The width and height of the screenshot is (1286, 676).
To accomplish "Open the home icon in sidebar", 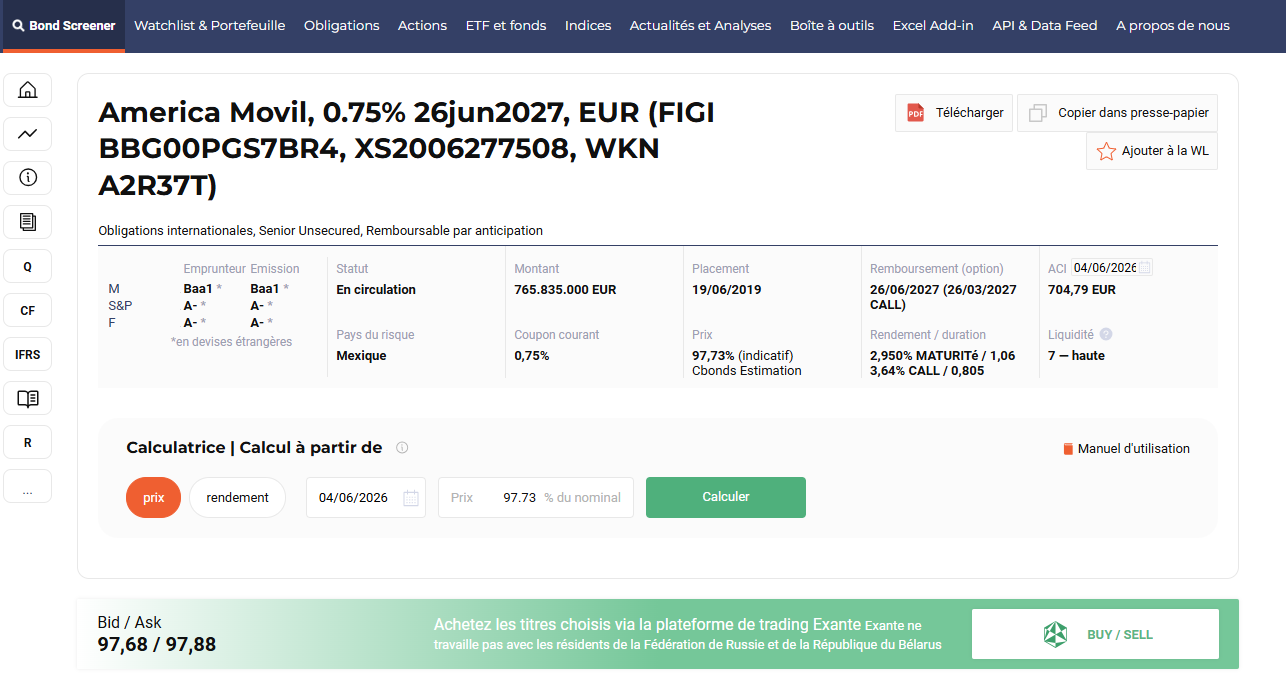I will (x=28, y=90).
